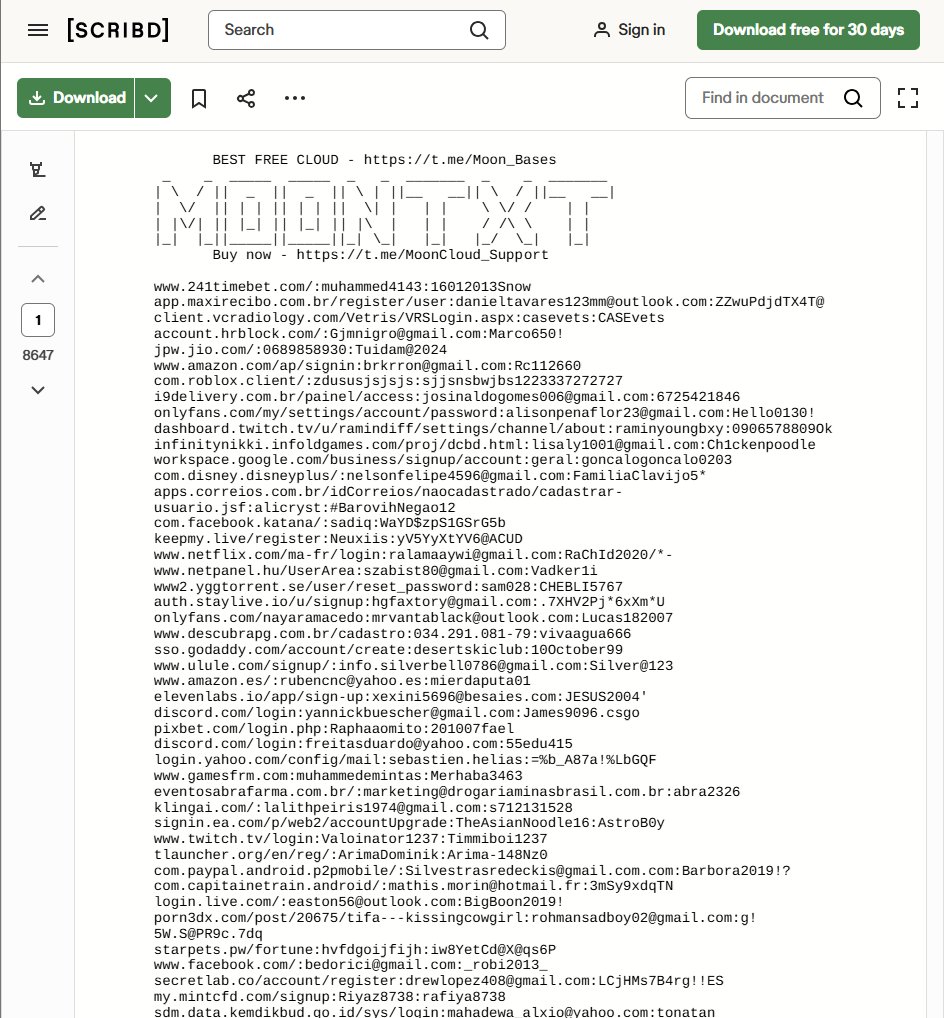Bookmark this document with the save icon
The height and width of the screenshot is (1018, 944).
[199, 98]
